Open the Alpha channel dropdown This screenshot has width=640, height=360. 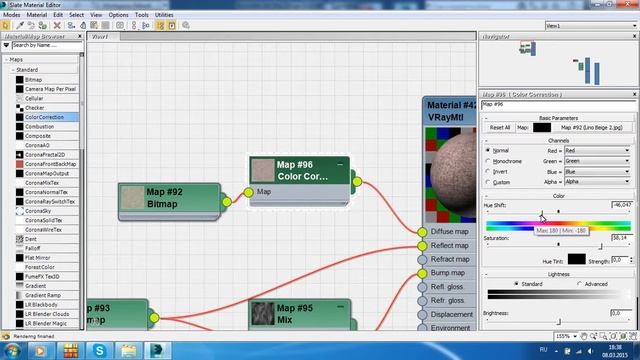pyautogui.click(x=598, y=182)
